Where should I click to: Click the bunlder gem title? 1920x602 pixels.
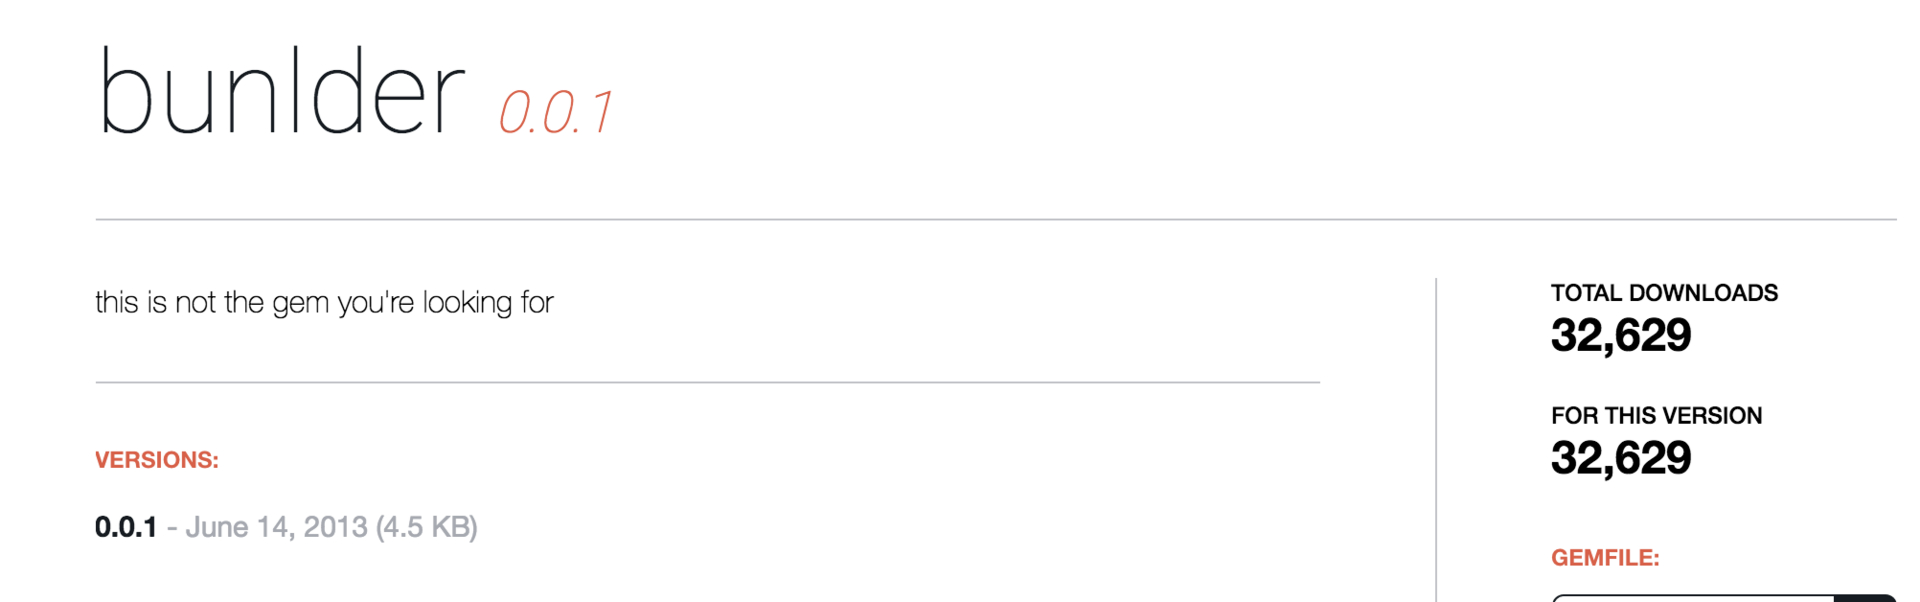pyautogui.click(x=281, y=93)
